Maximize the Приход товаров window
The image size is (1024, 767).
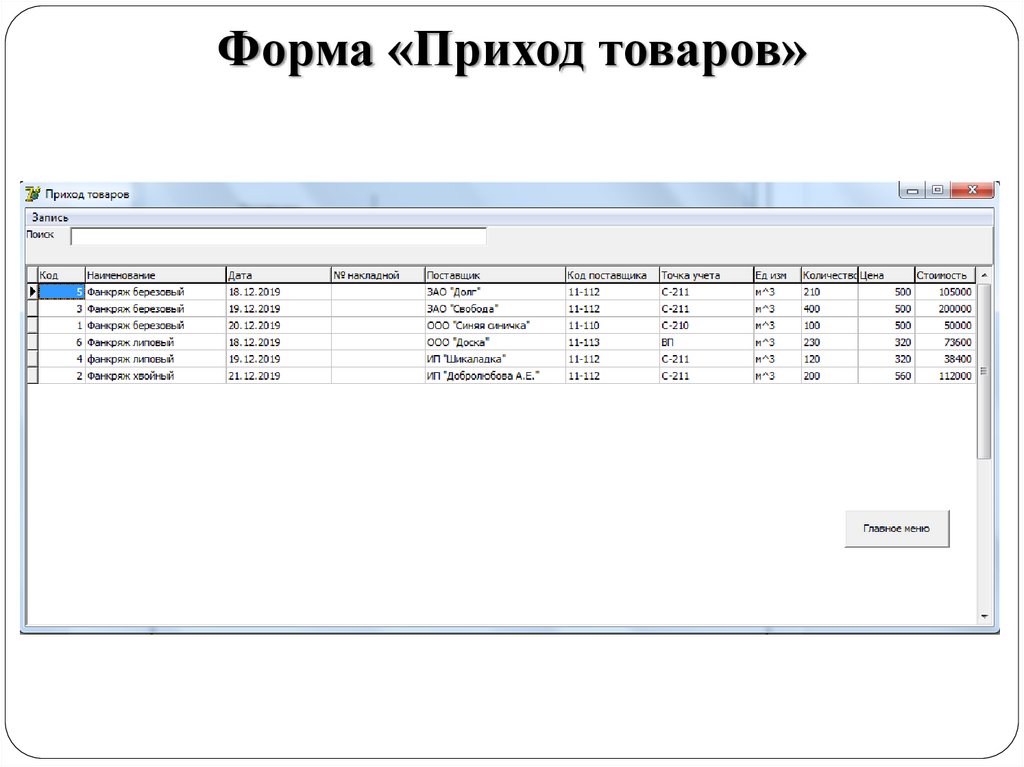(937, 190)
